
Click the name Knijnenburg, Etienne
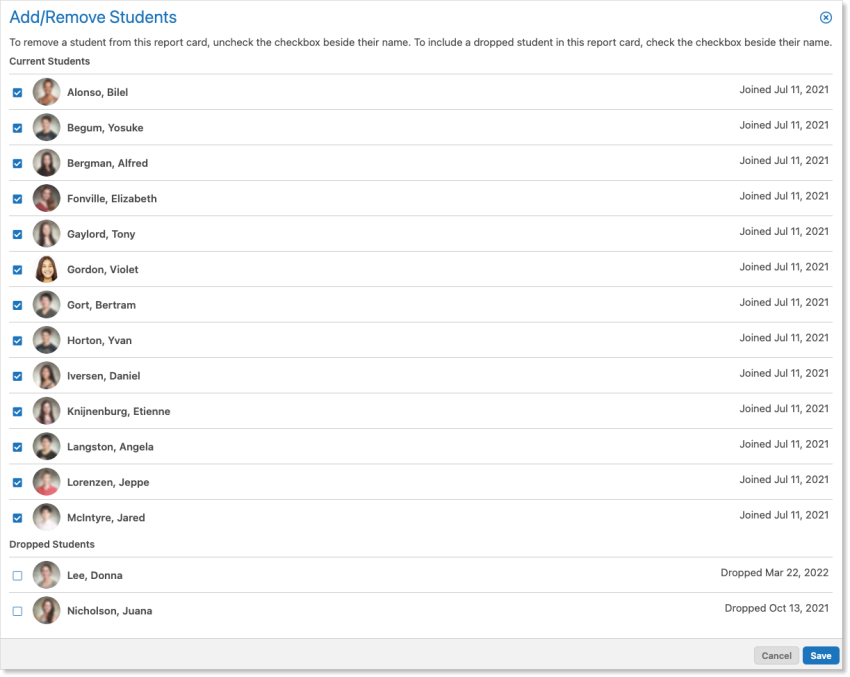click(118, 411)
